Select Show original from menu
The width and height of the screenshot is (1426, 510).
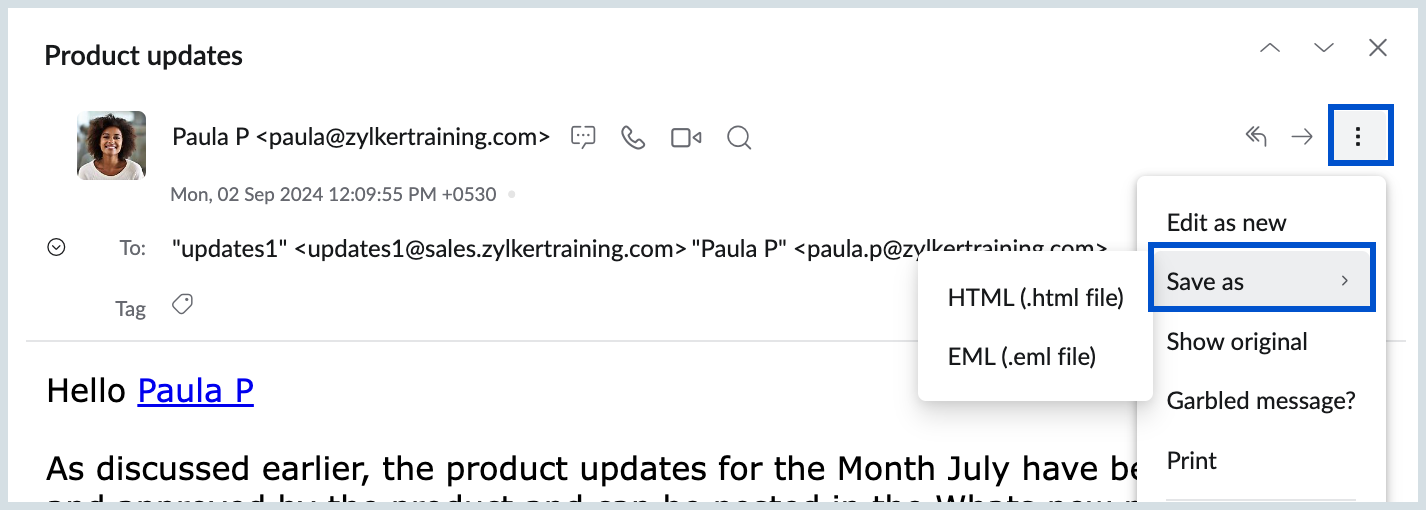pos(1237,341)
